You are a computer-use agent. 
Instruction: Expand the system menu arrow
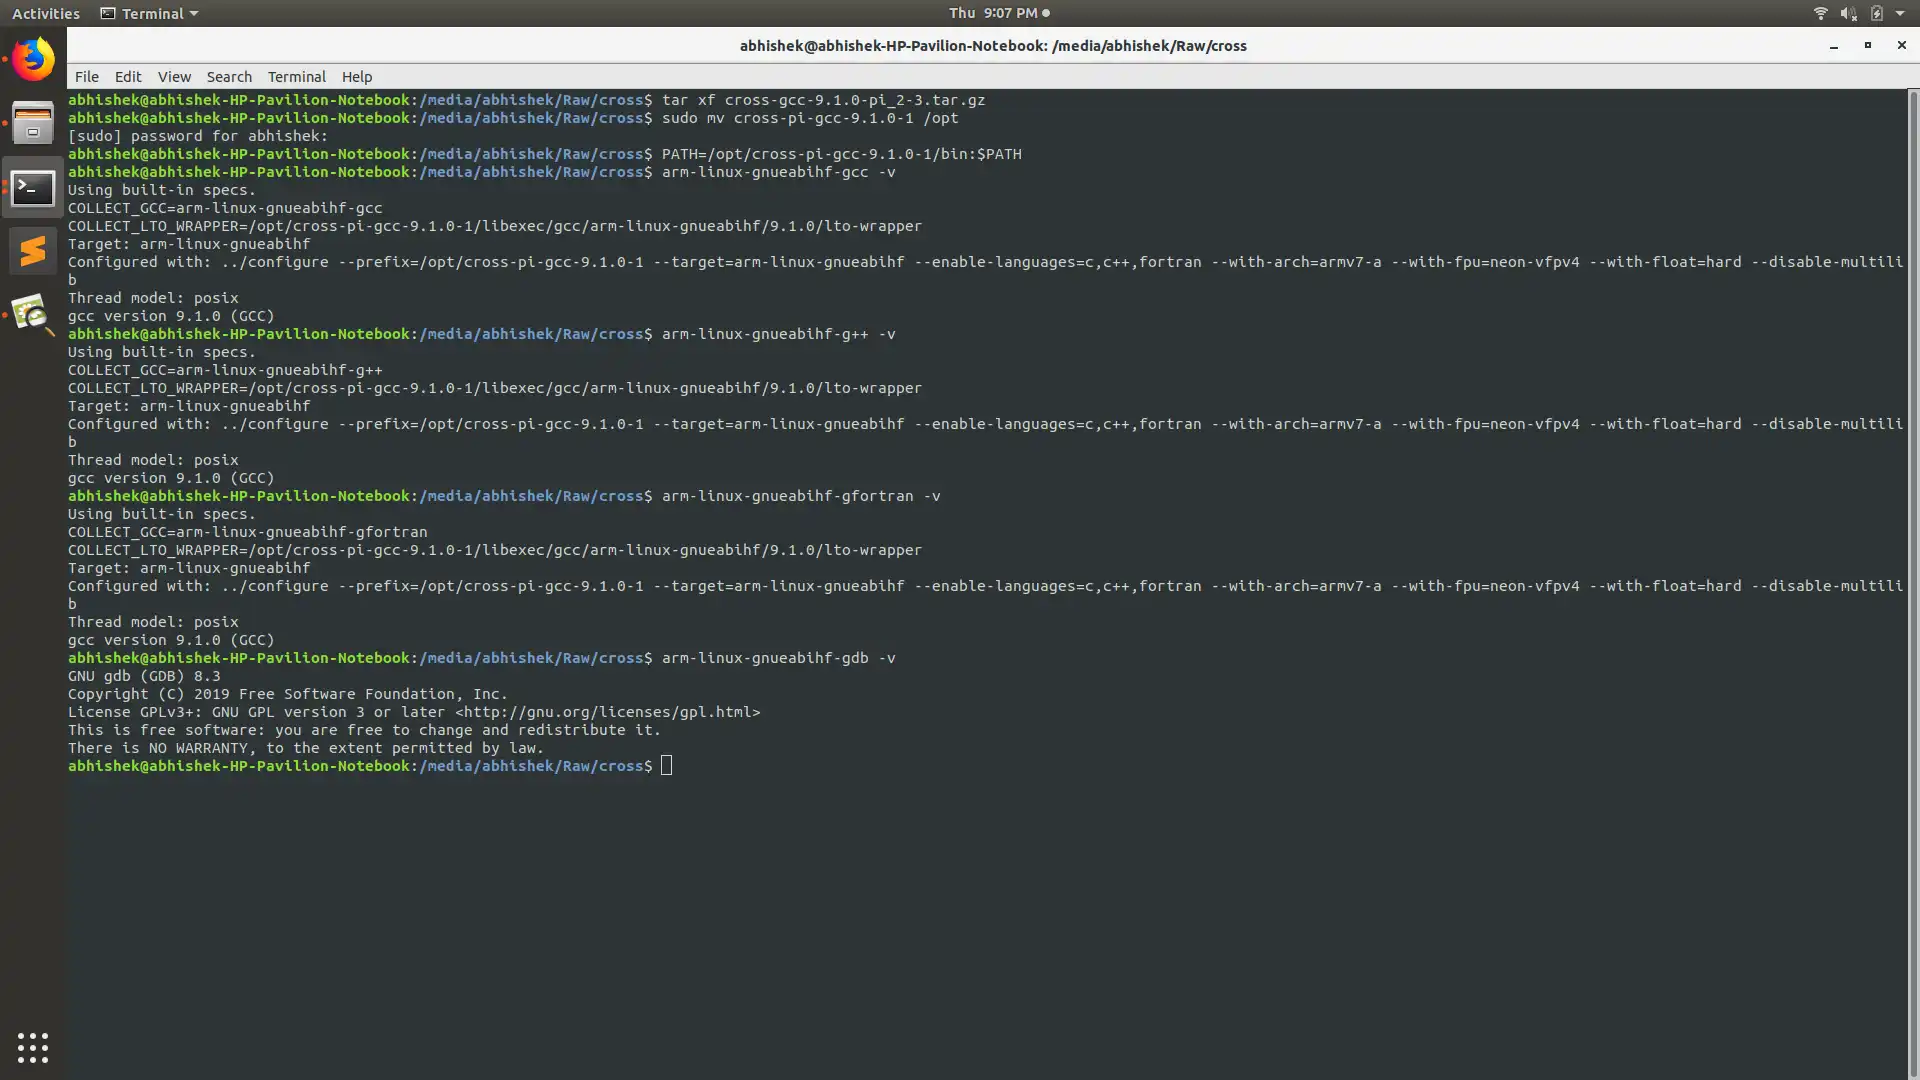coord(1900,13)
